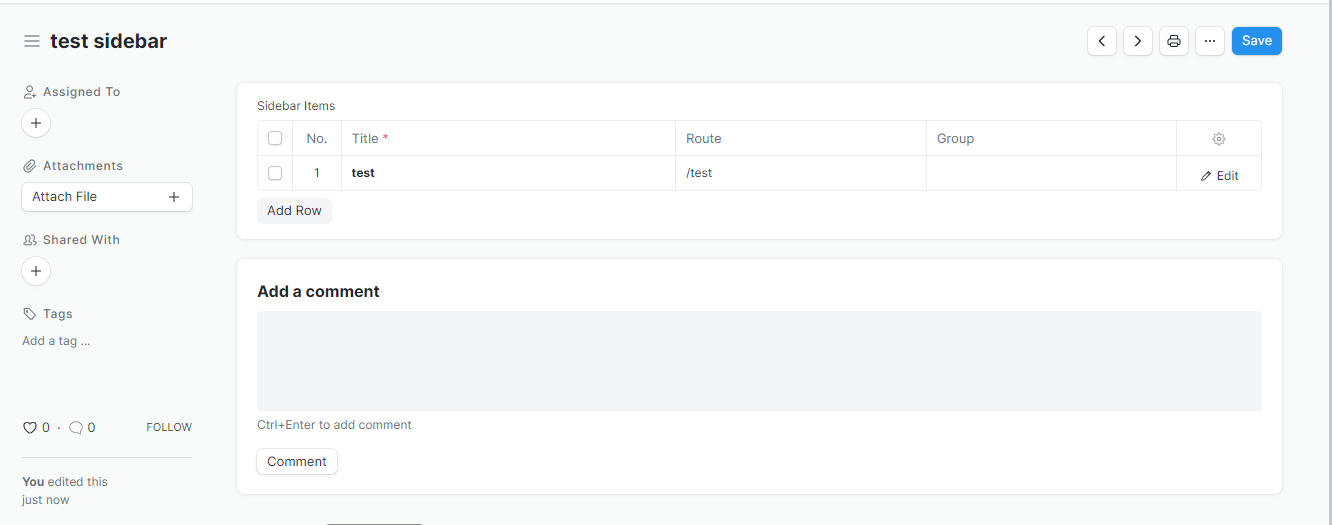Click the Add a tag field
The image size is (1332, 525).
pyautogui.click(x=57, y=341)
